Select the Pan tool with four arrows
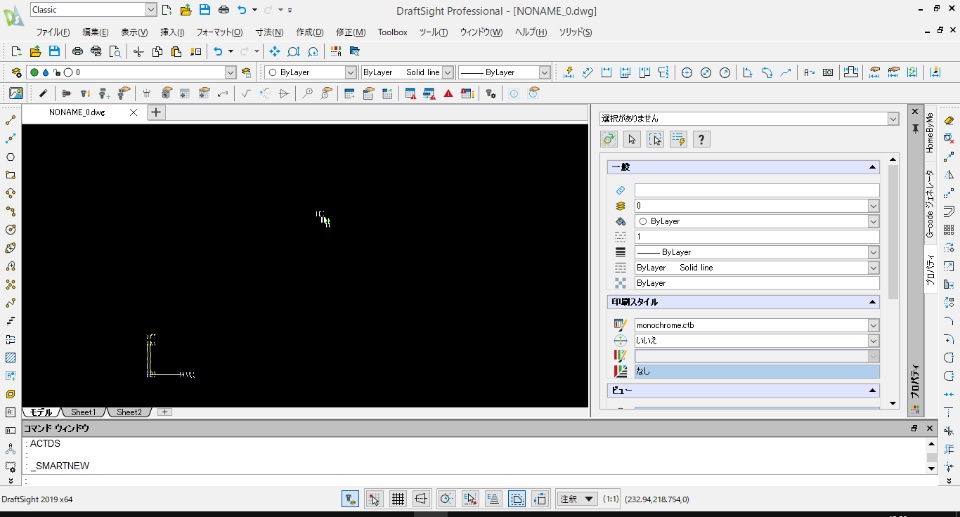This screenshot has height=517, width=960. pos(274,51)
